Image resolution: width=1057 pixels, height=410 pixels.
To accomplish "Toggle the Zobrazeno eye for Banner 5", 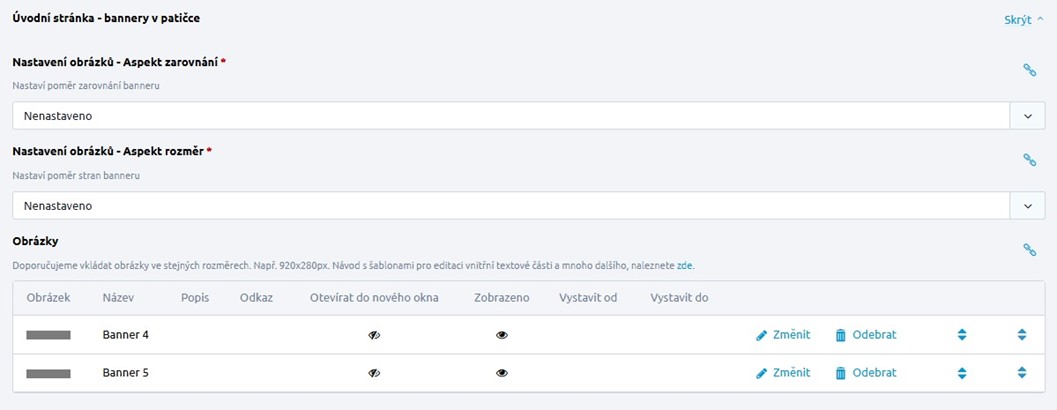I will click(502, 373).
